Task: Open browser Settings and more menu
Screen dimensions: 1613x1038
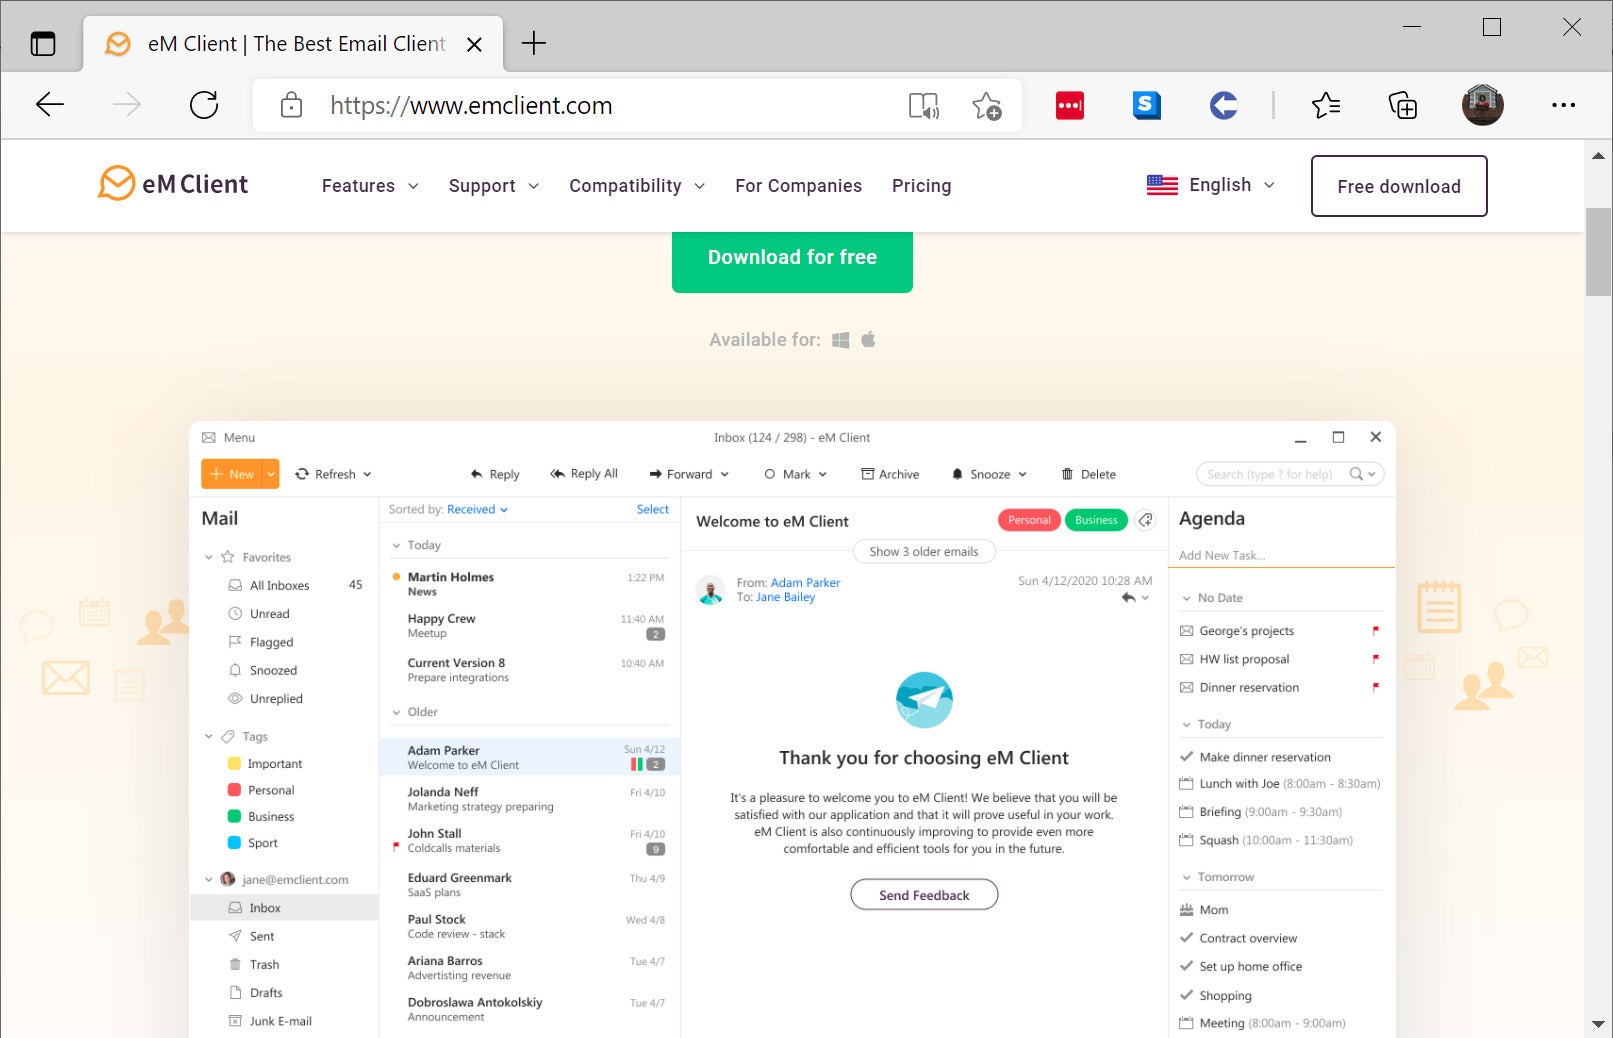Action: 1563,105
